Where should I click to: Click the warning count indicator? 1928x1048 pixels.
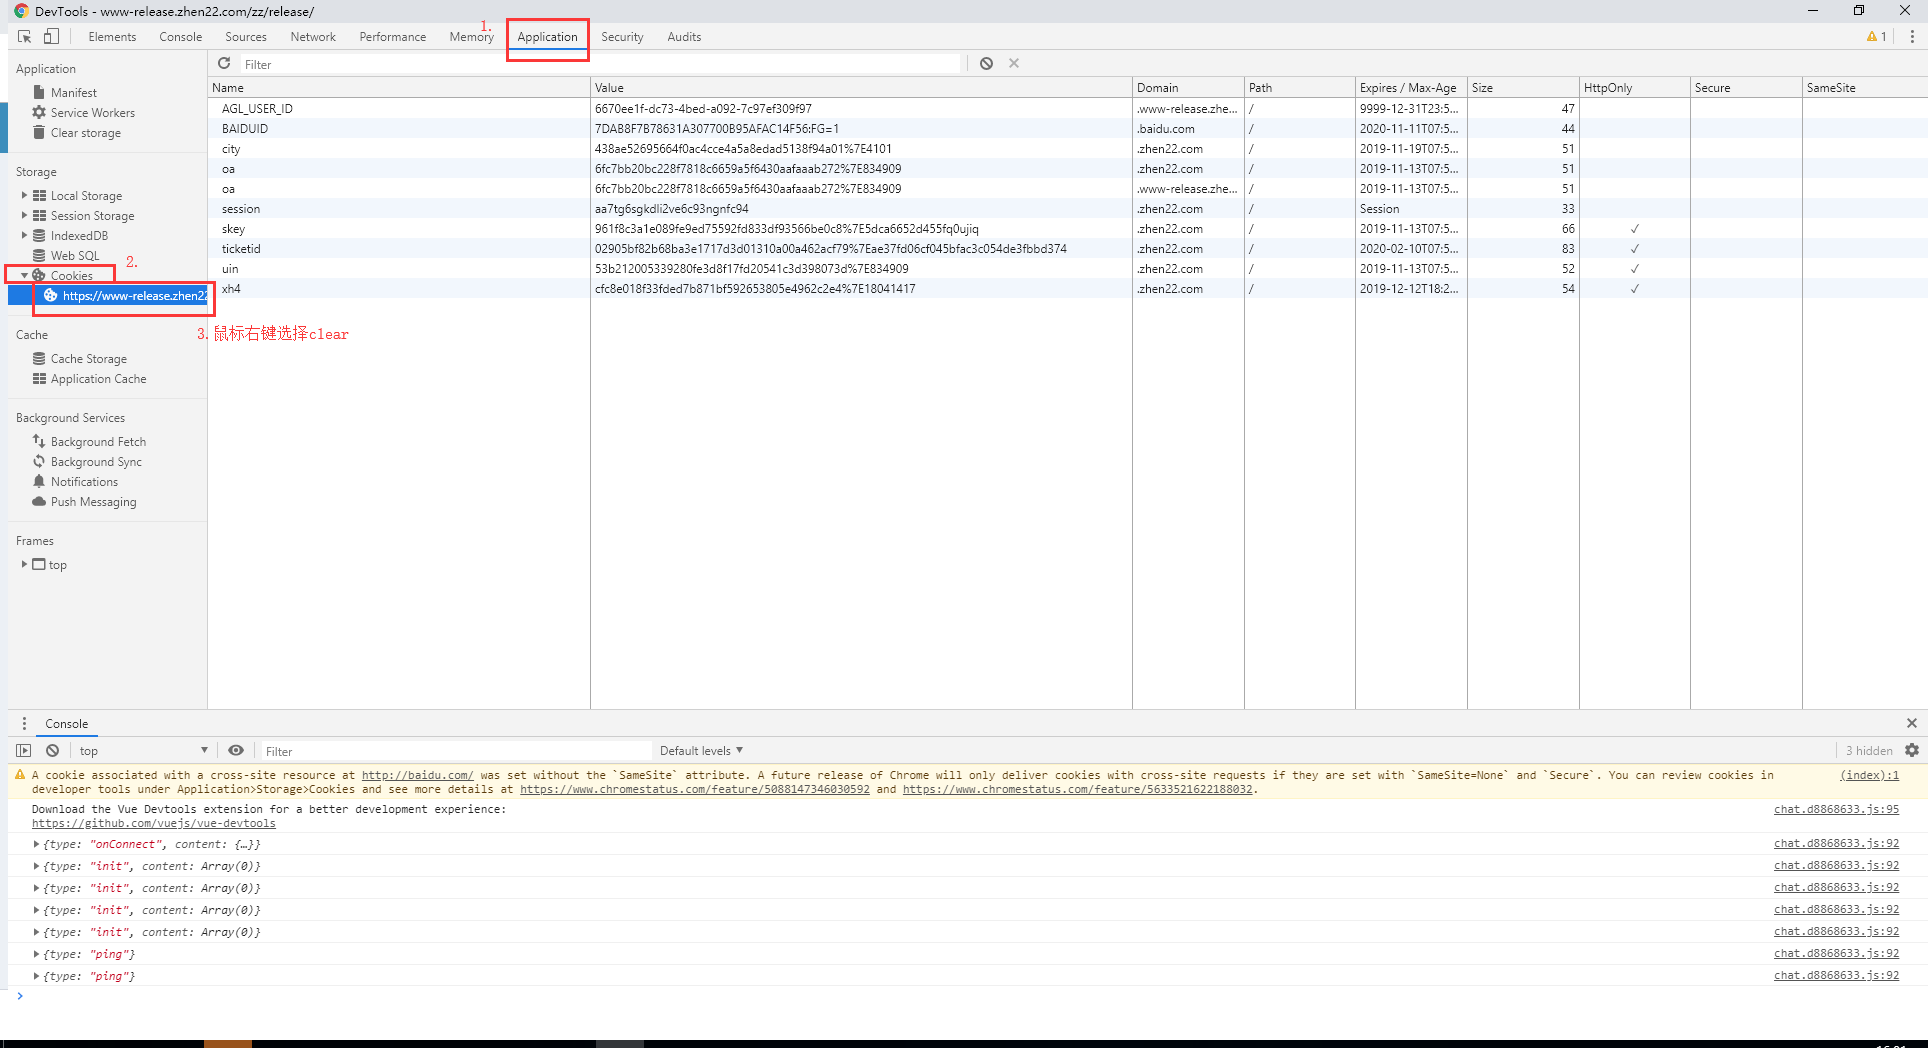coord(1876,36)
